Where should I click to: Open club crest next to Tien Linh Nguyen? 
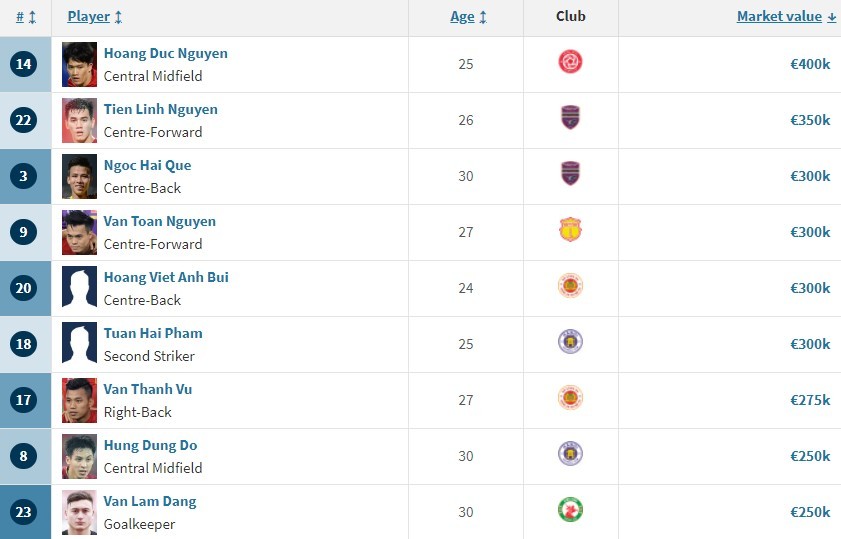(570, 117)
